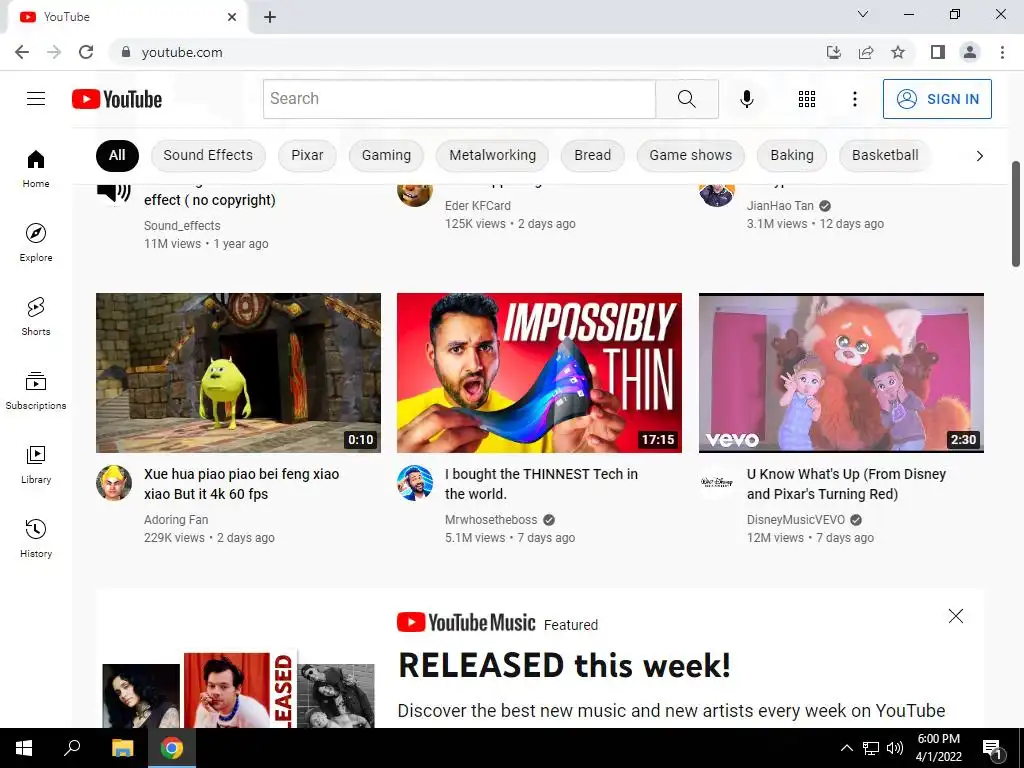Open the YouTube apps grid icon
This screenshot has width=1024, height=768.
[807, 99]
